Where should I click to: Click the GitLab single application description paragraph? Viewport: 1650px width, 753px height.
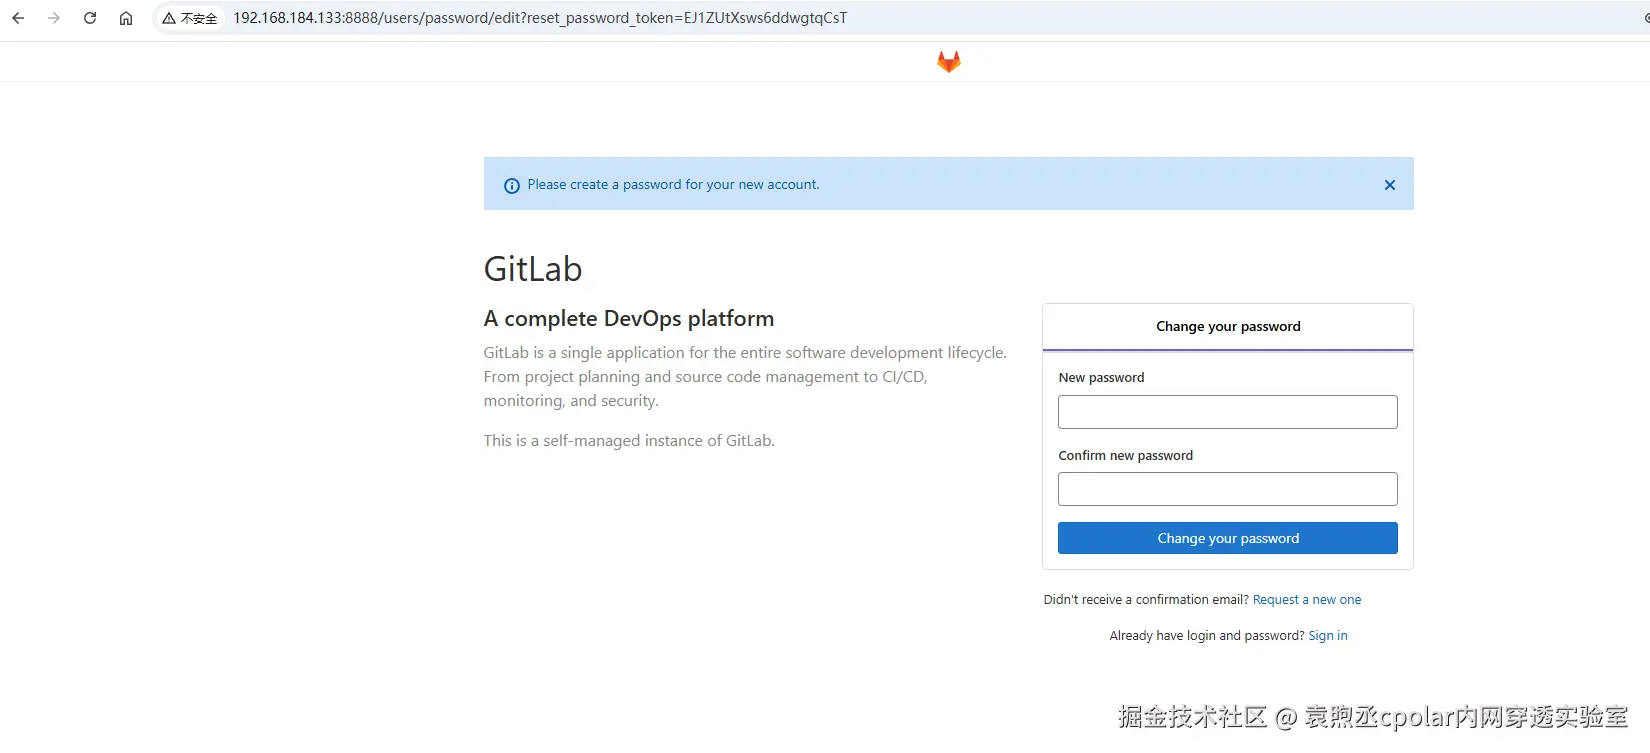pyautogui.click(x=746, y=377)
